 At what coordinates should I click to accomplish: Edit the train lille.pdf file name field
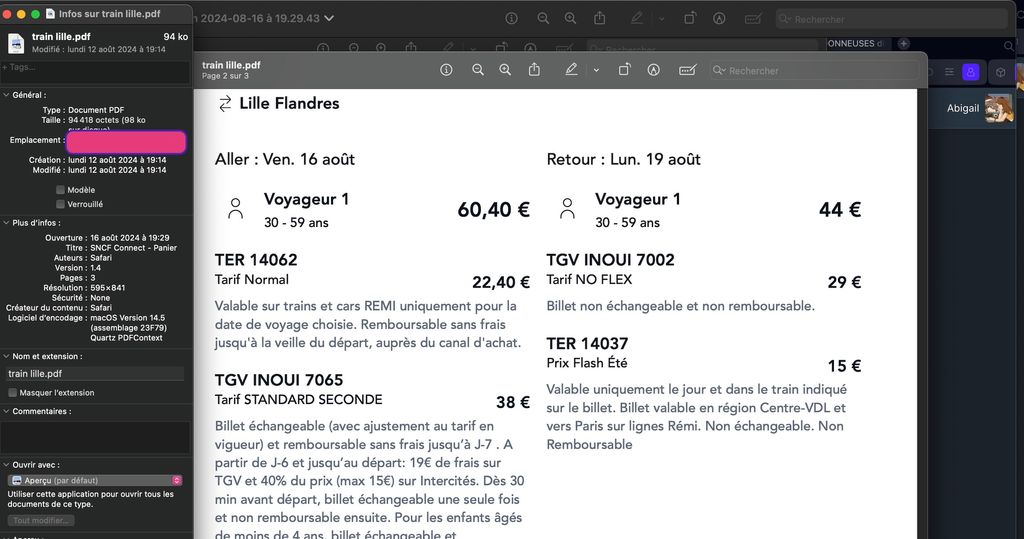coord(95,374)
